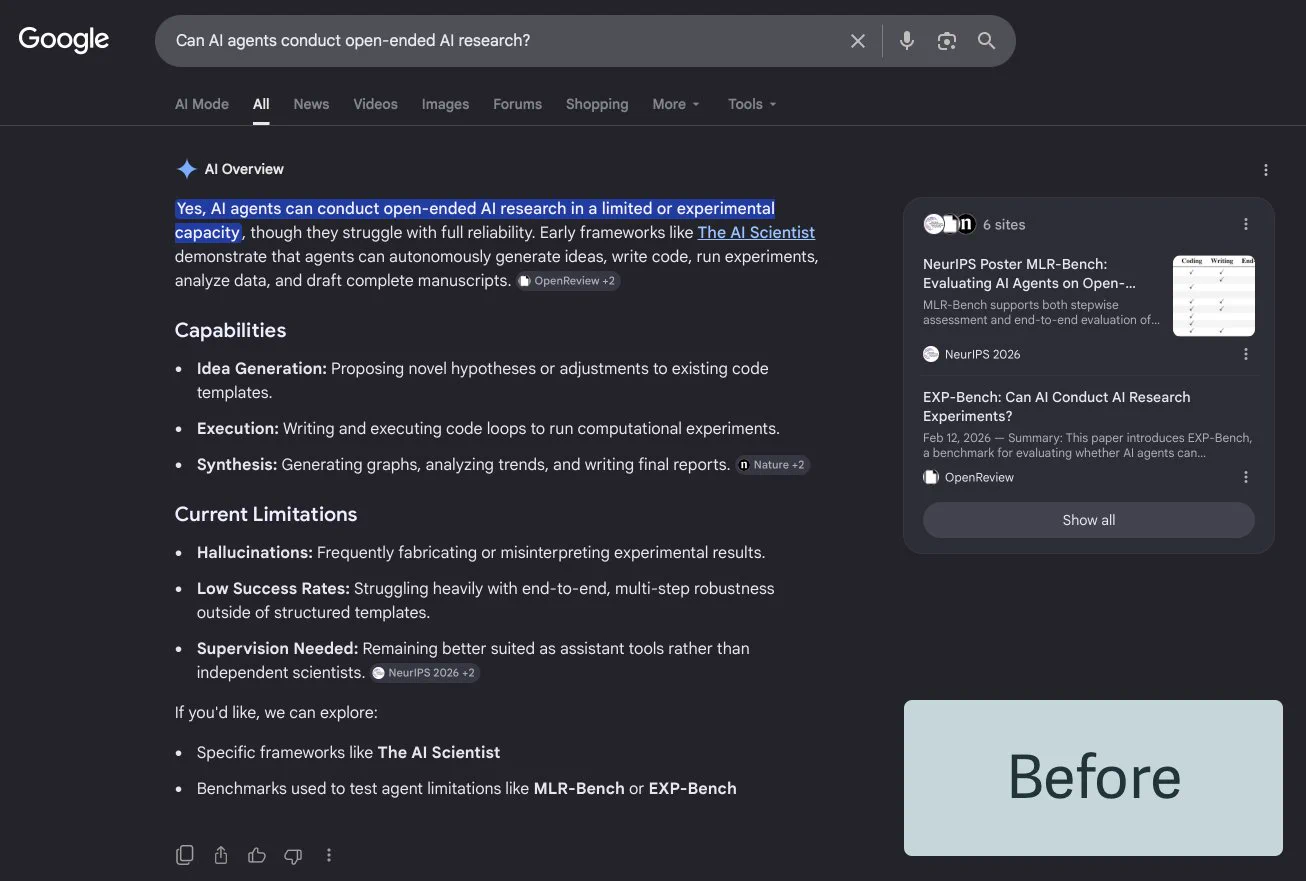The image size is (1306, 881).
Task: Give the AI Overview a thumbs up
Action: coord(257,855)
